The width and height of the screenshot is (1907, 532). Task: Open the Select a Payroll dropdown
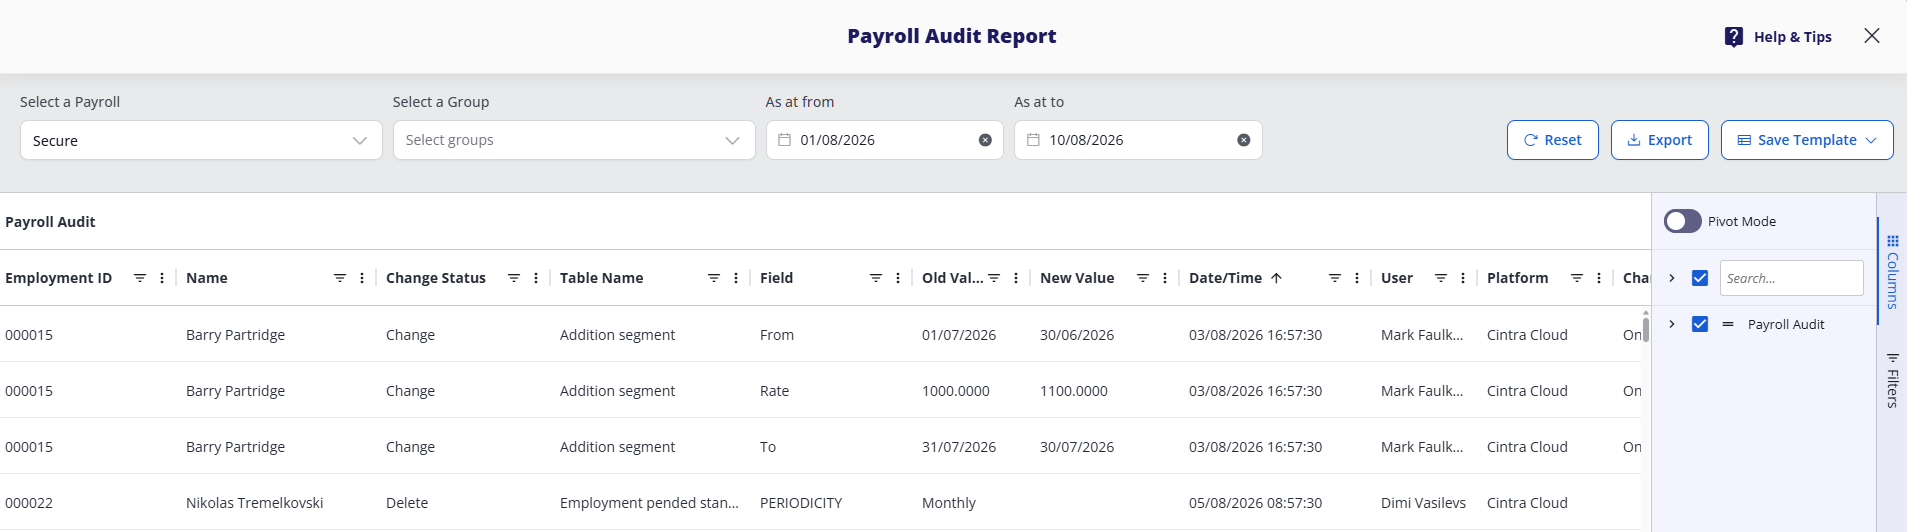201,140
